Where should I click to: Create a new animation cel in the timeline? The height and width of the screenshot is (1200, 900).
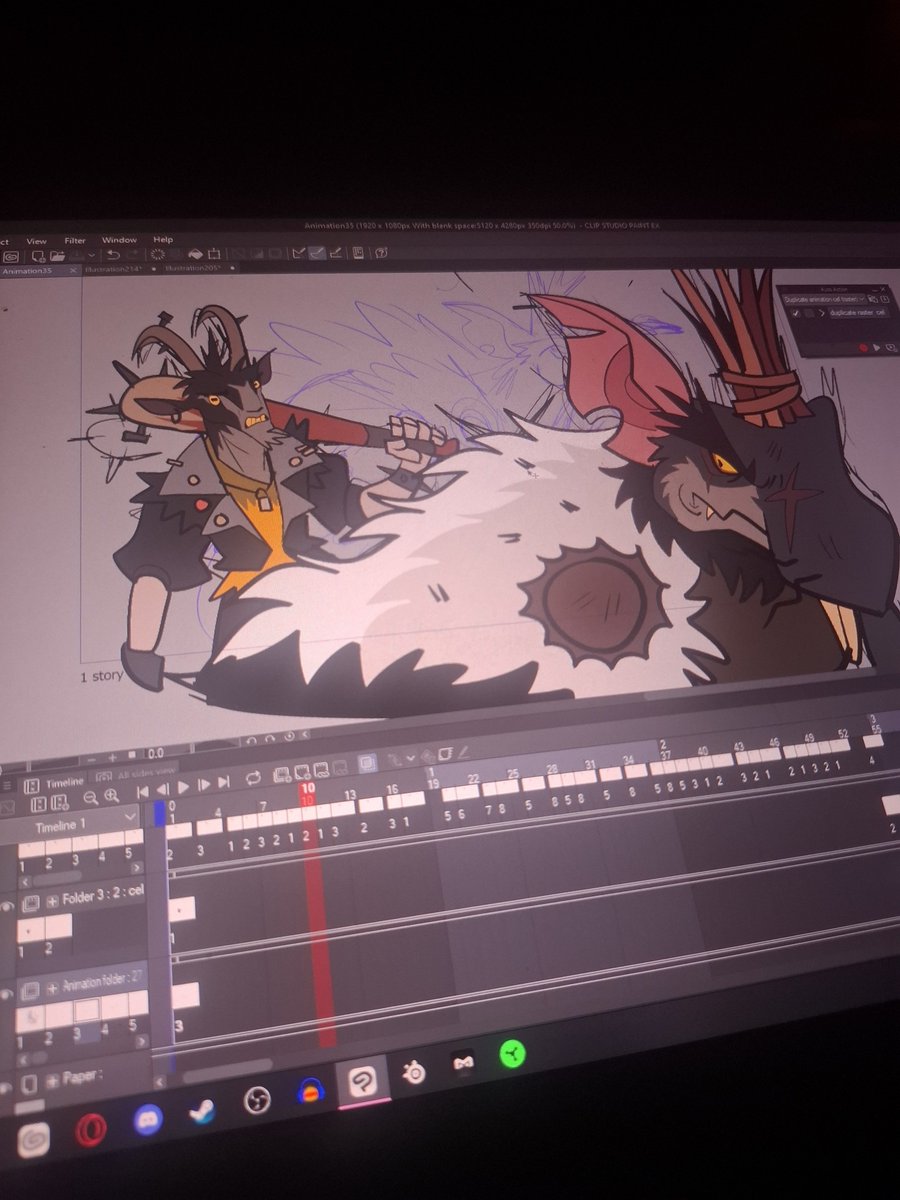coord(301,772)
